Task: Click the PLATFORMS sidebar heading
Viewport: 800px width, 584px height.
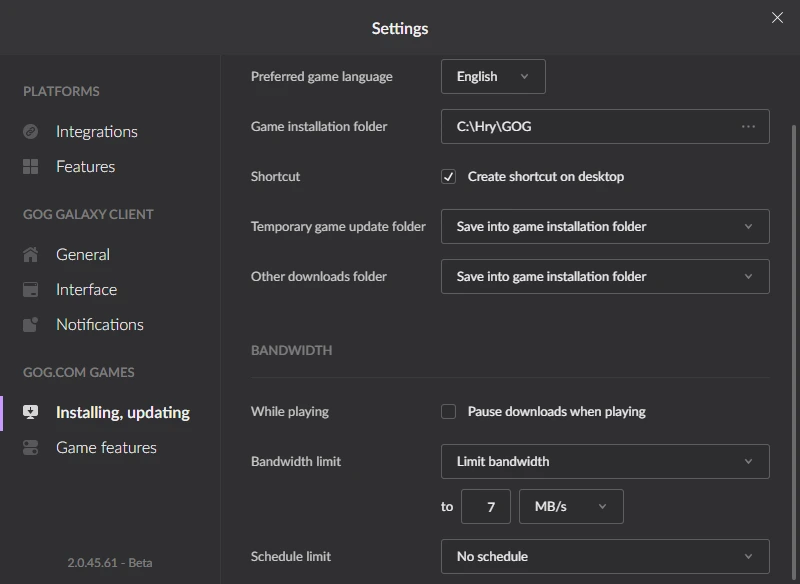Action: pos(61,91)
